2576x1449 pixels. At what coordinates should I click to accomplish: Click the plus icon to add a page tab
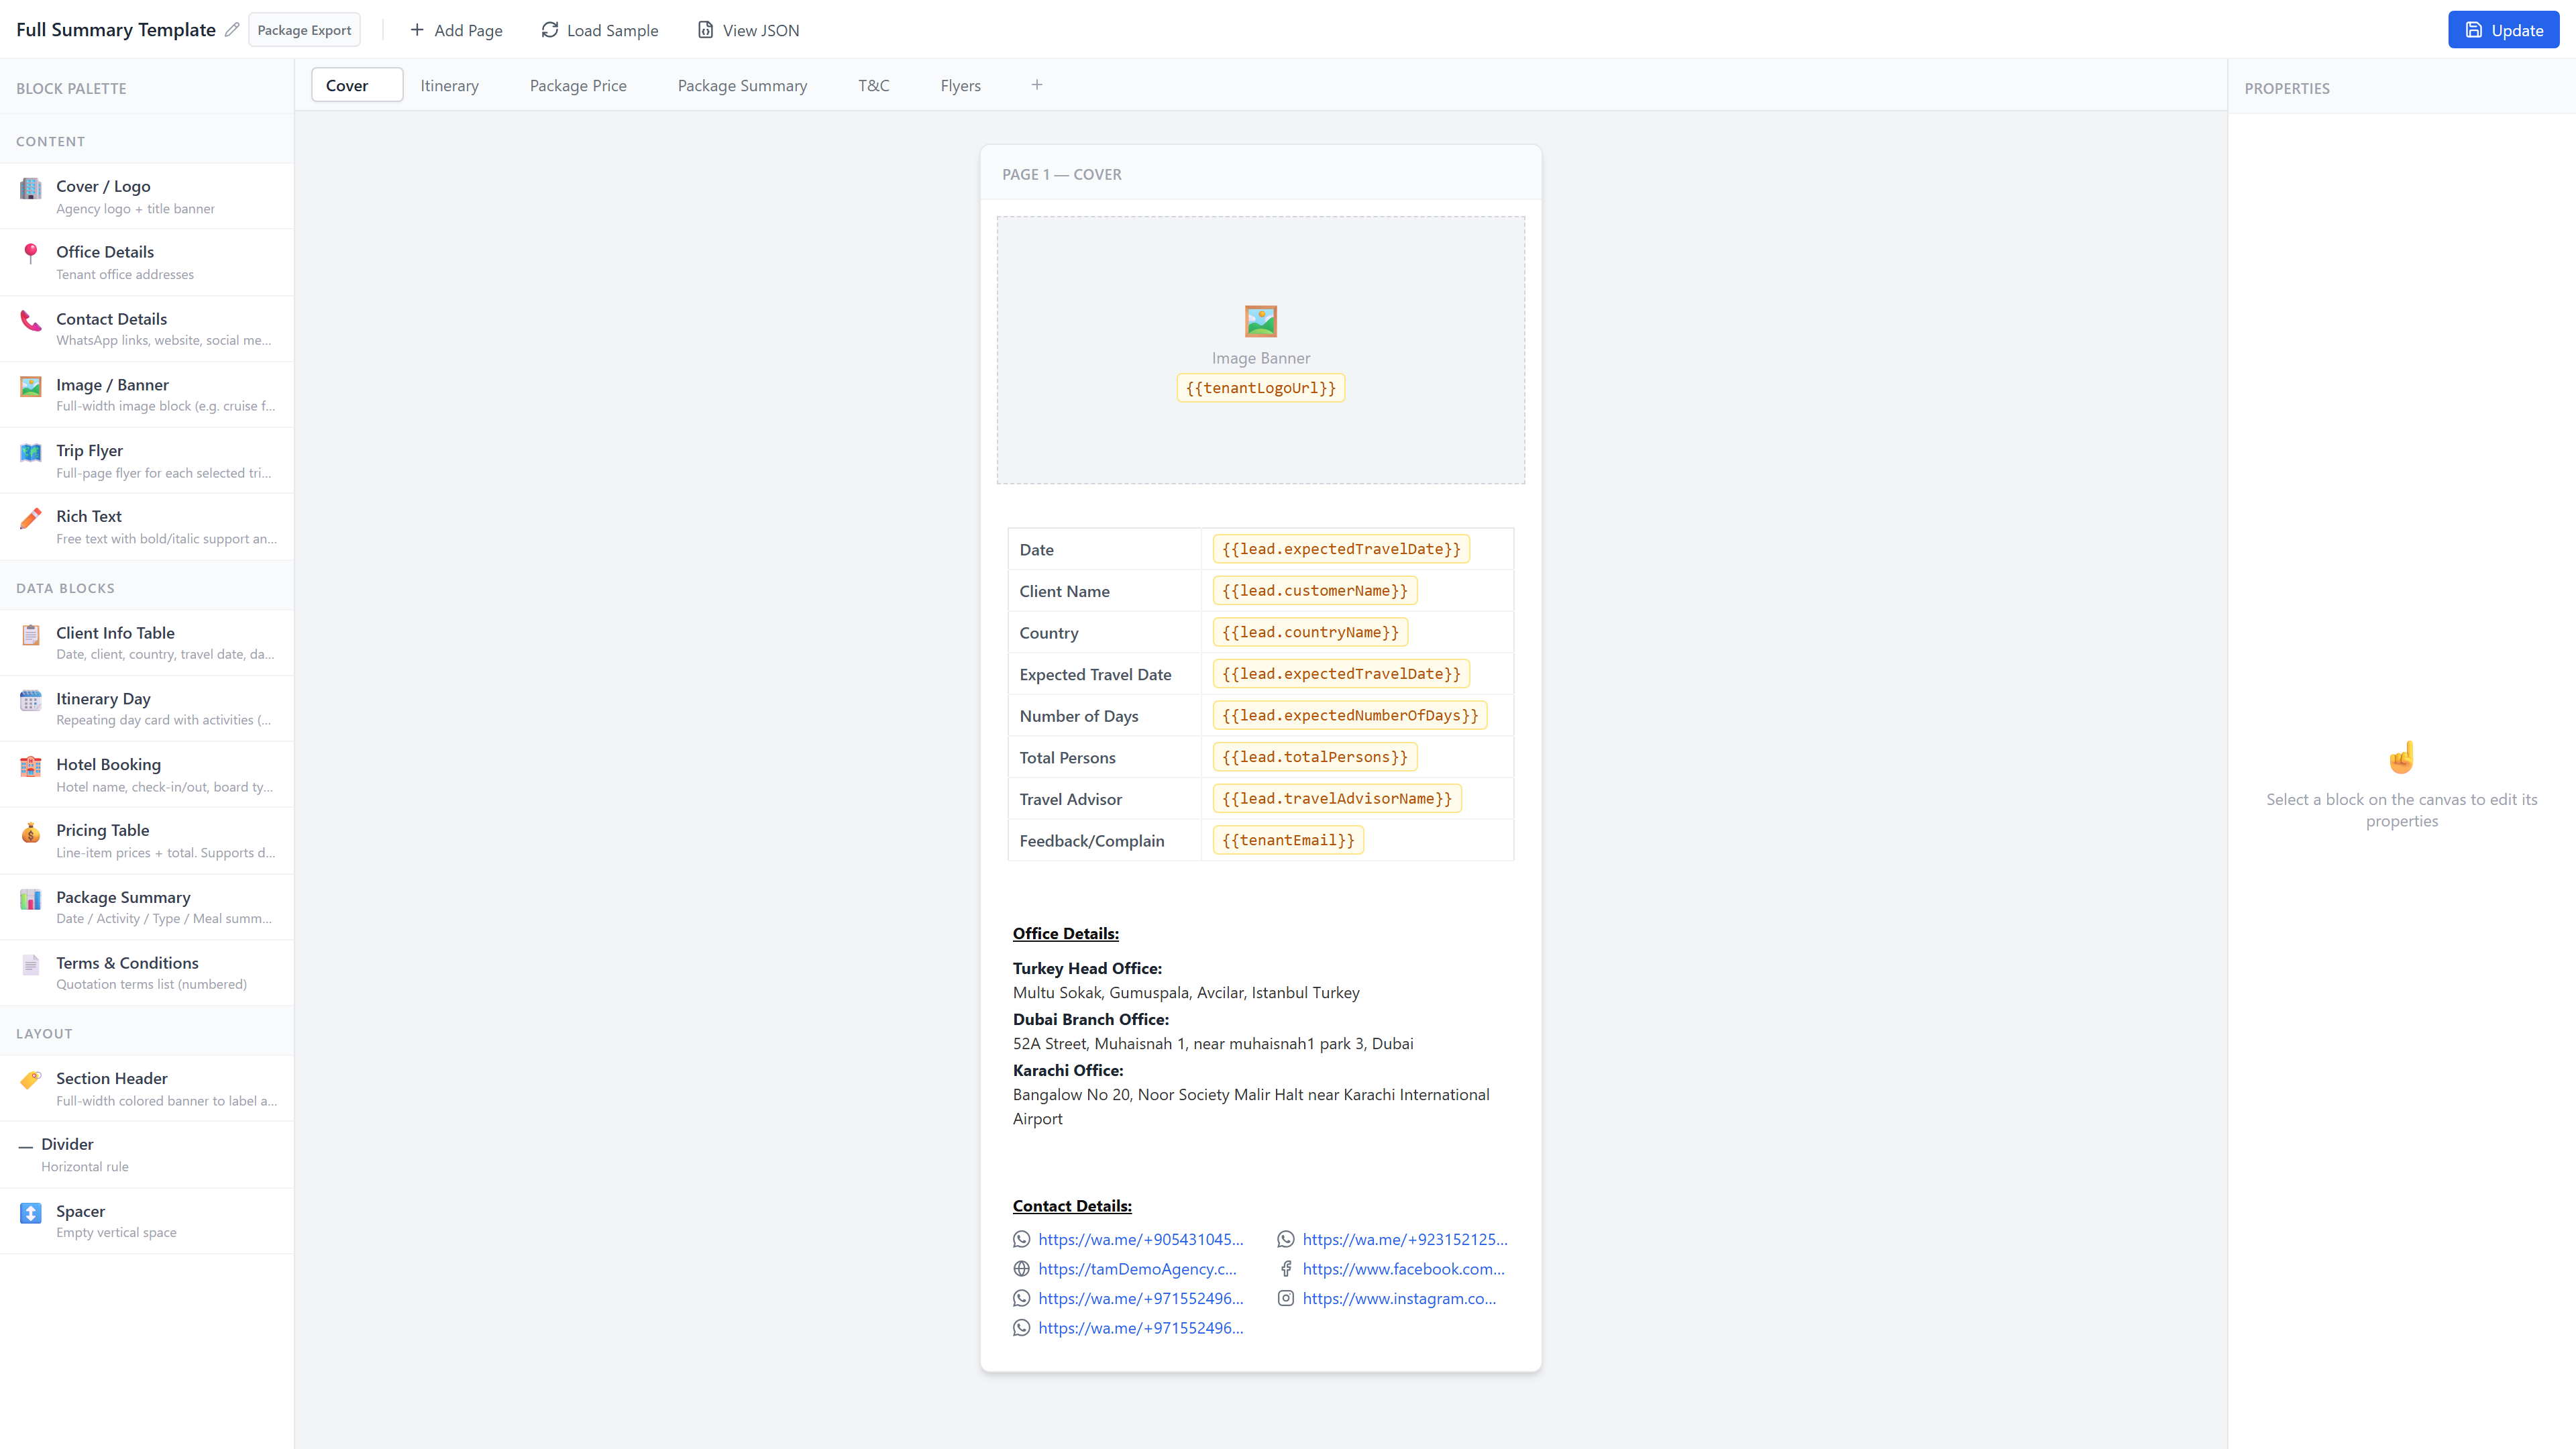[1037, 85]
